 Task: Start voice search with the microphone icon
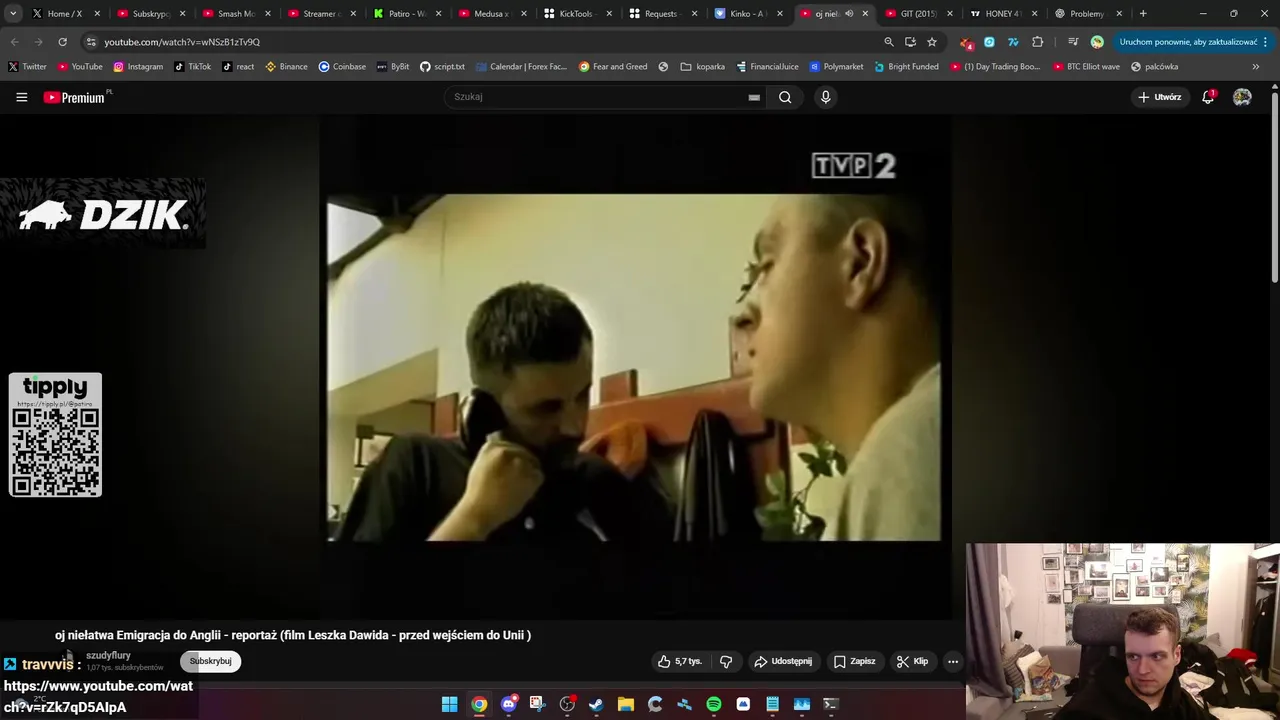pos(825,97)
